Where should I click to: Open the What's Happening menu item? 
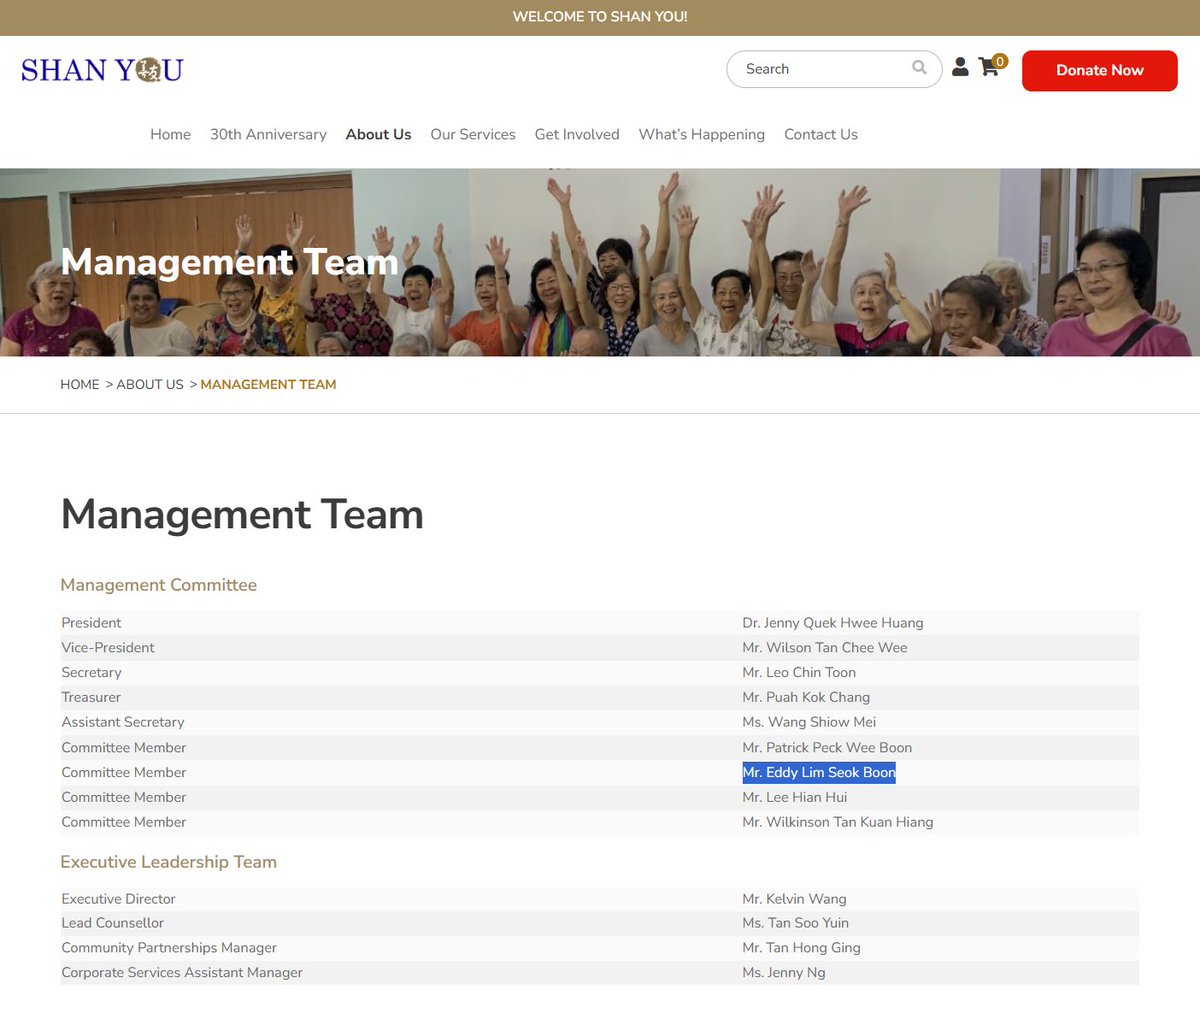[702, 134]
